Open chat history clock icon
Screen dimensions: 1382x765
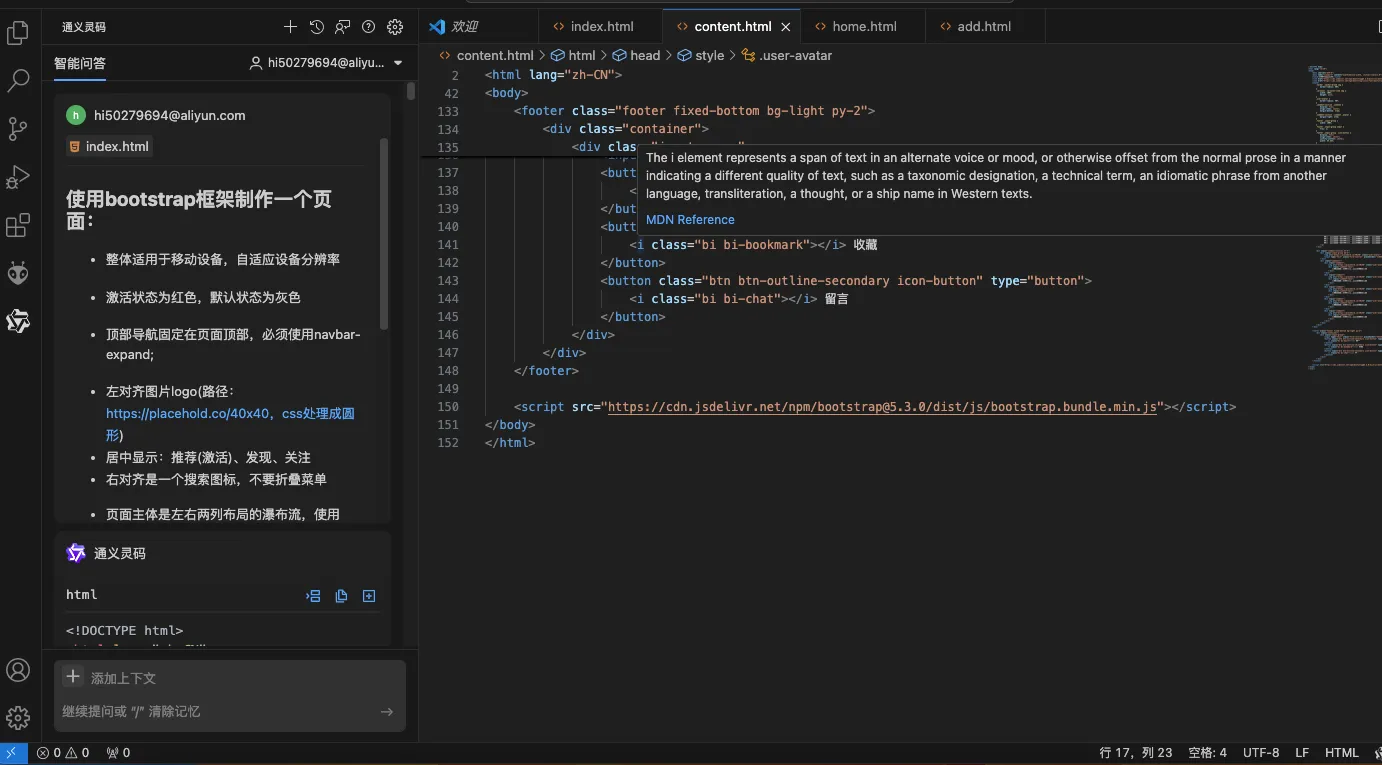[x=317, y=27]
